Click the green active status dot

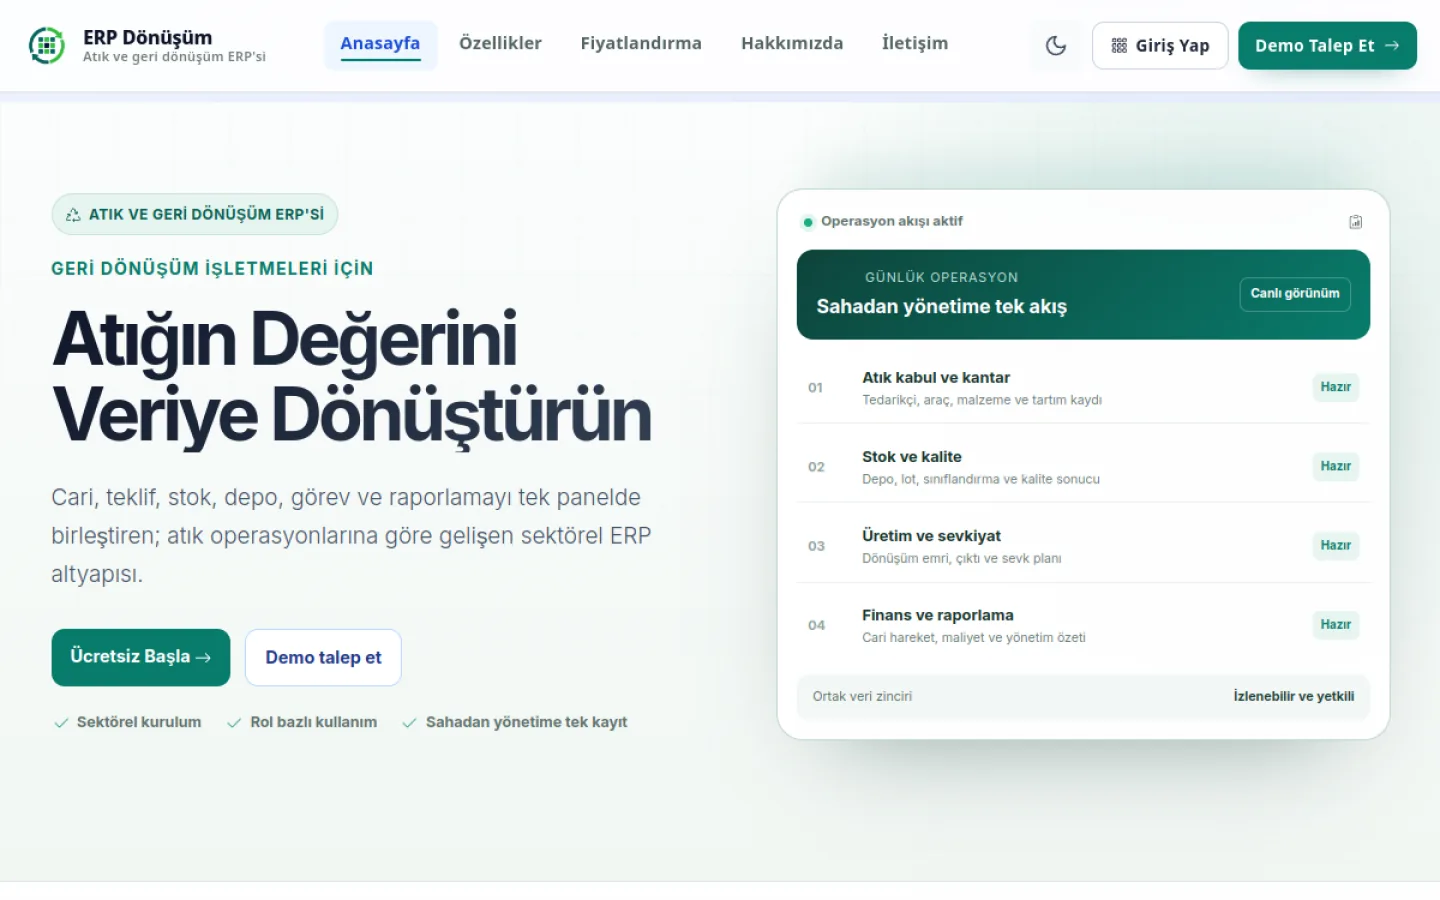808,222
